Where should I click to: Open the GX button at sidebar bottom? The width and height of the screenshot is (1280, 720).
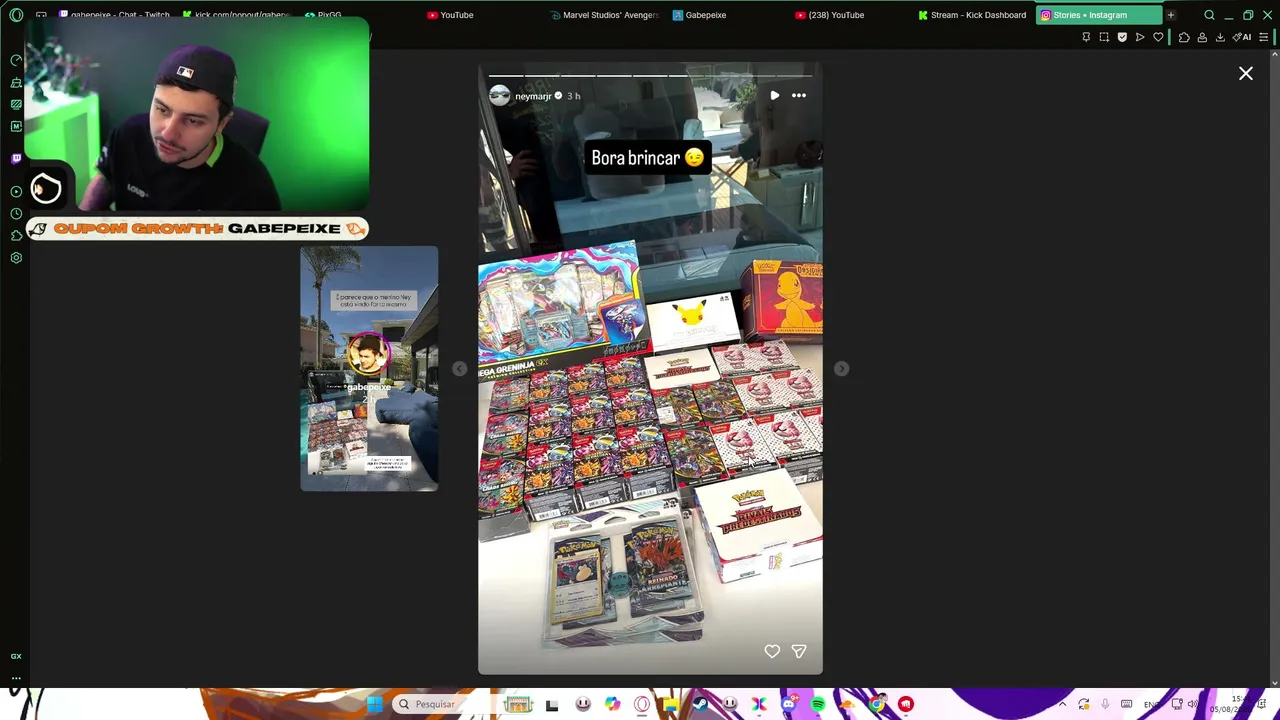pyautogui.click(x=16, y=656)
